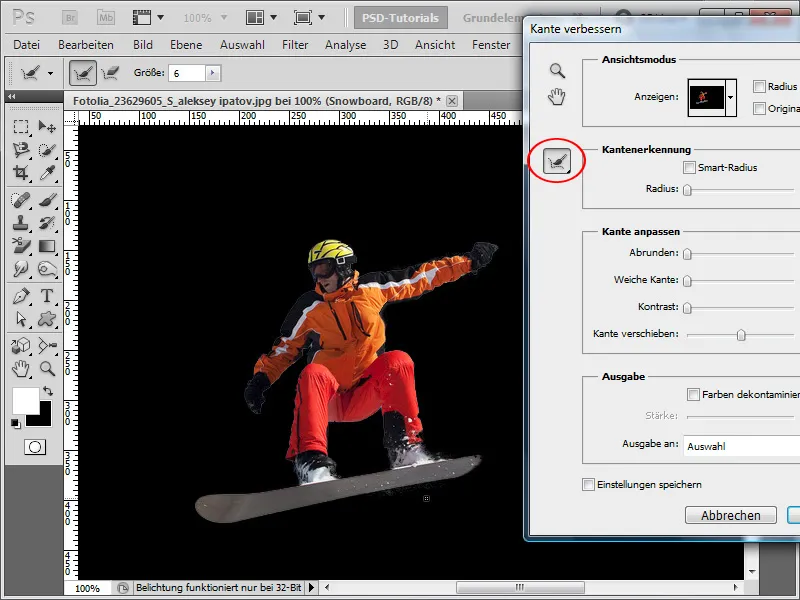Select the Crop tool

pos(21,173)
